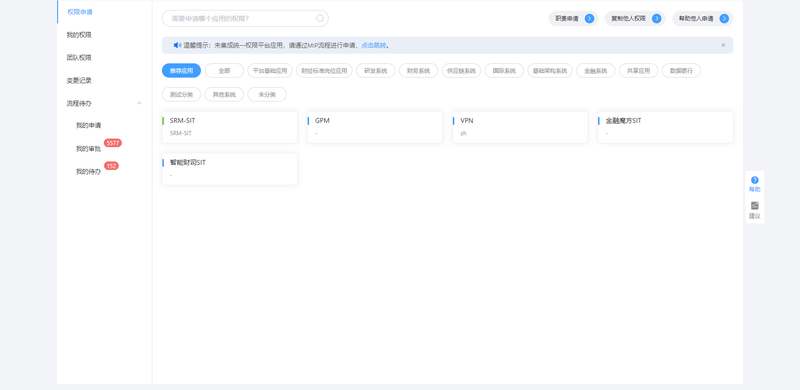
Task: Click arrow icon on 复制他人权限 button
Action: click(x=657, y=18)
